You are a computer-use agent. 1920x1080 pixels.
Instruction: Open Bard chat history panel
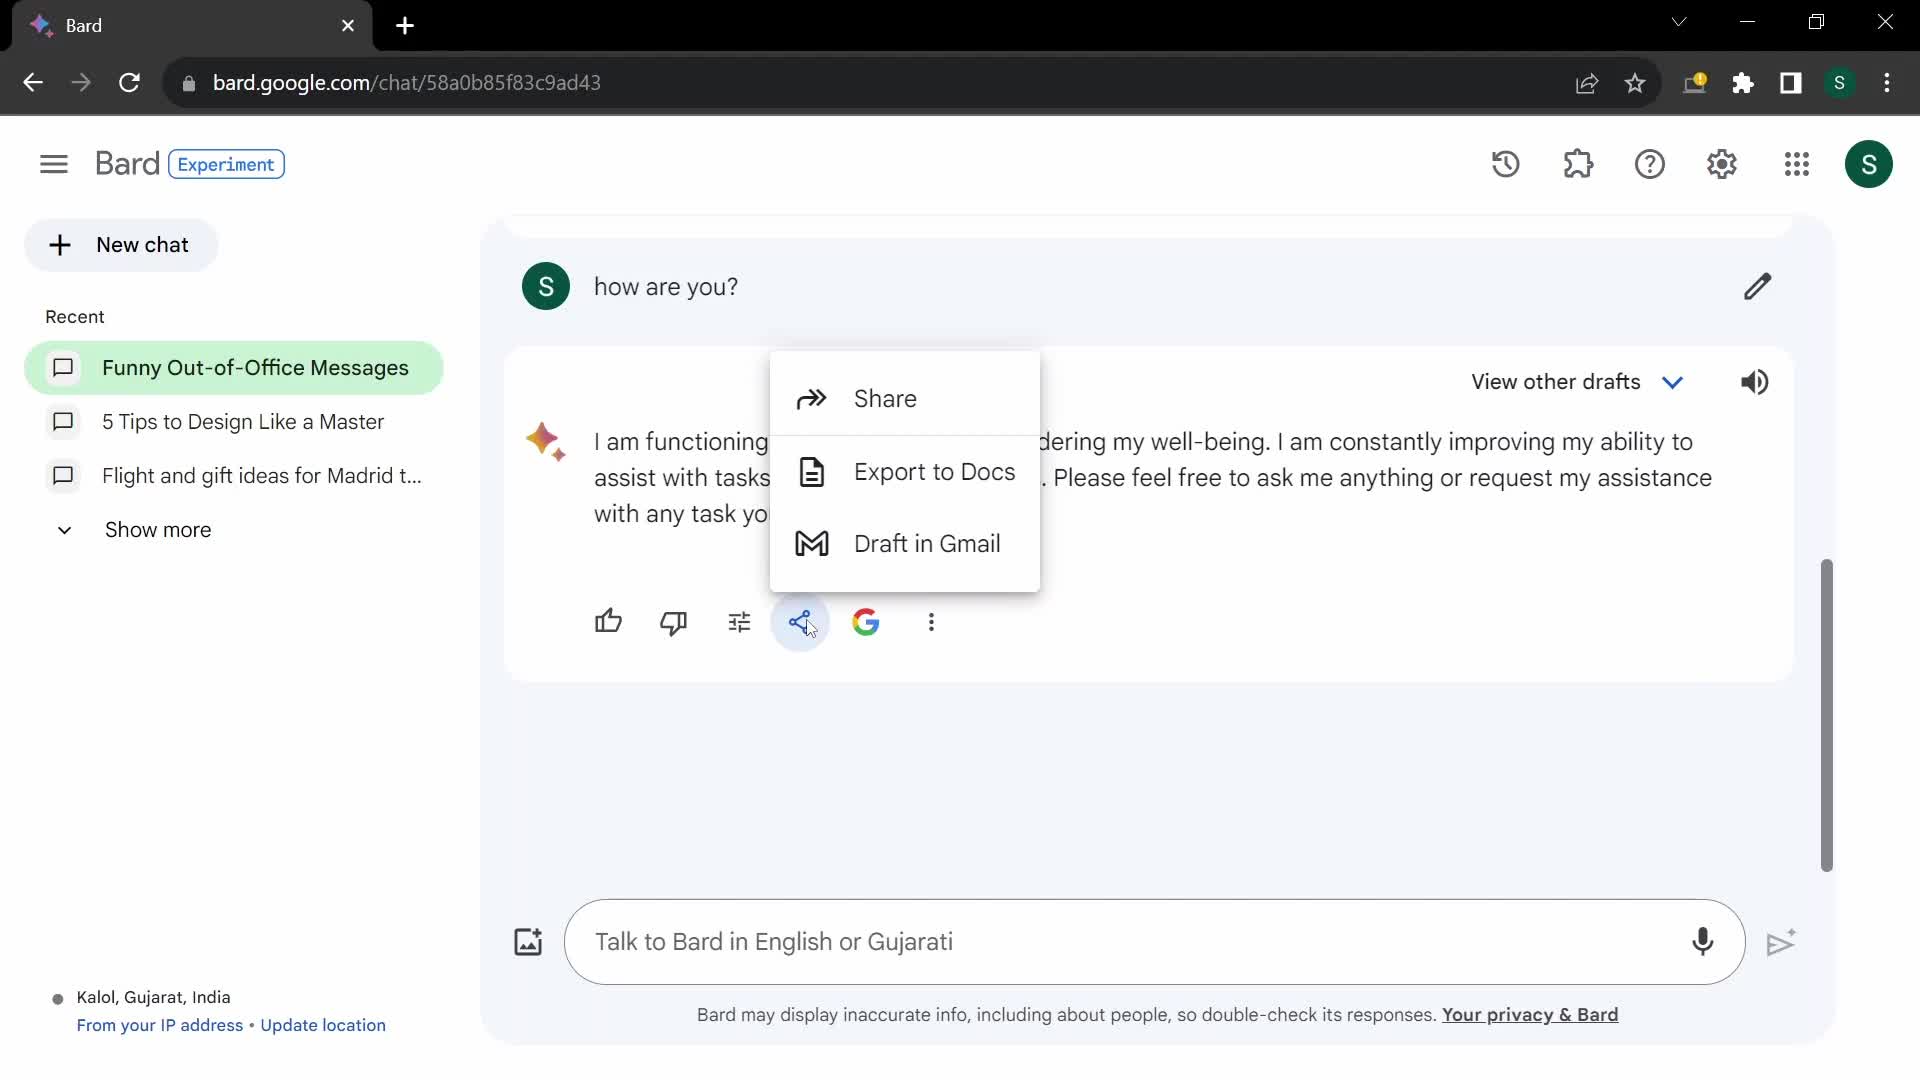1507,164
